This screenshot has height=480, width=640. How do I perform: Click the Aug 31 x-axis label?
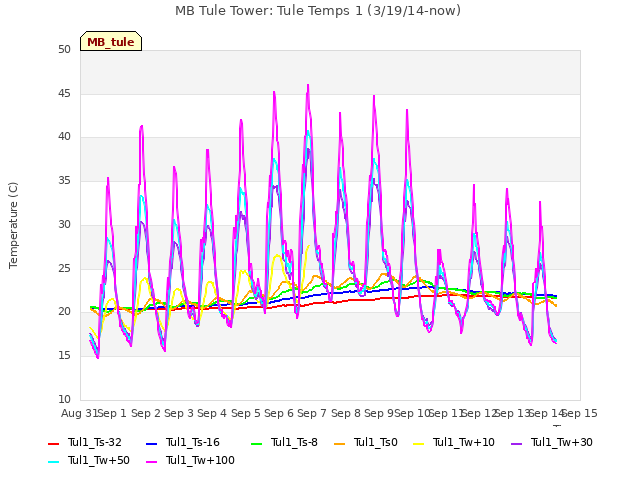79,413
